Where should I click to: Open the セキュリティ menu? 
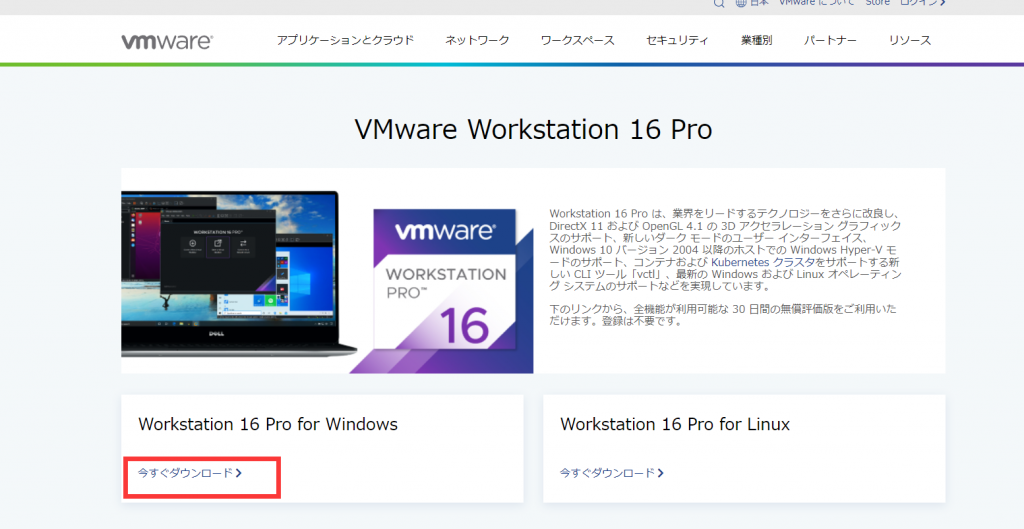point(677,41)
